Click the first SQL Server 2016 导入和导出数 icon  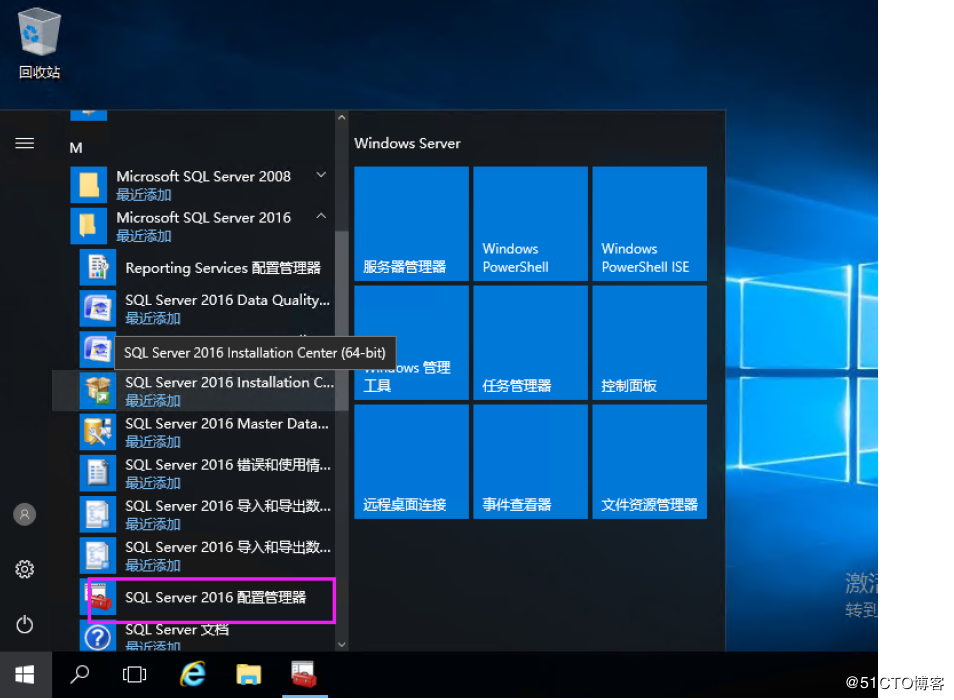tap(98, 515)
